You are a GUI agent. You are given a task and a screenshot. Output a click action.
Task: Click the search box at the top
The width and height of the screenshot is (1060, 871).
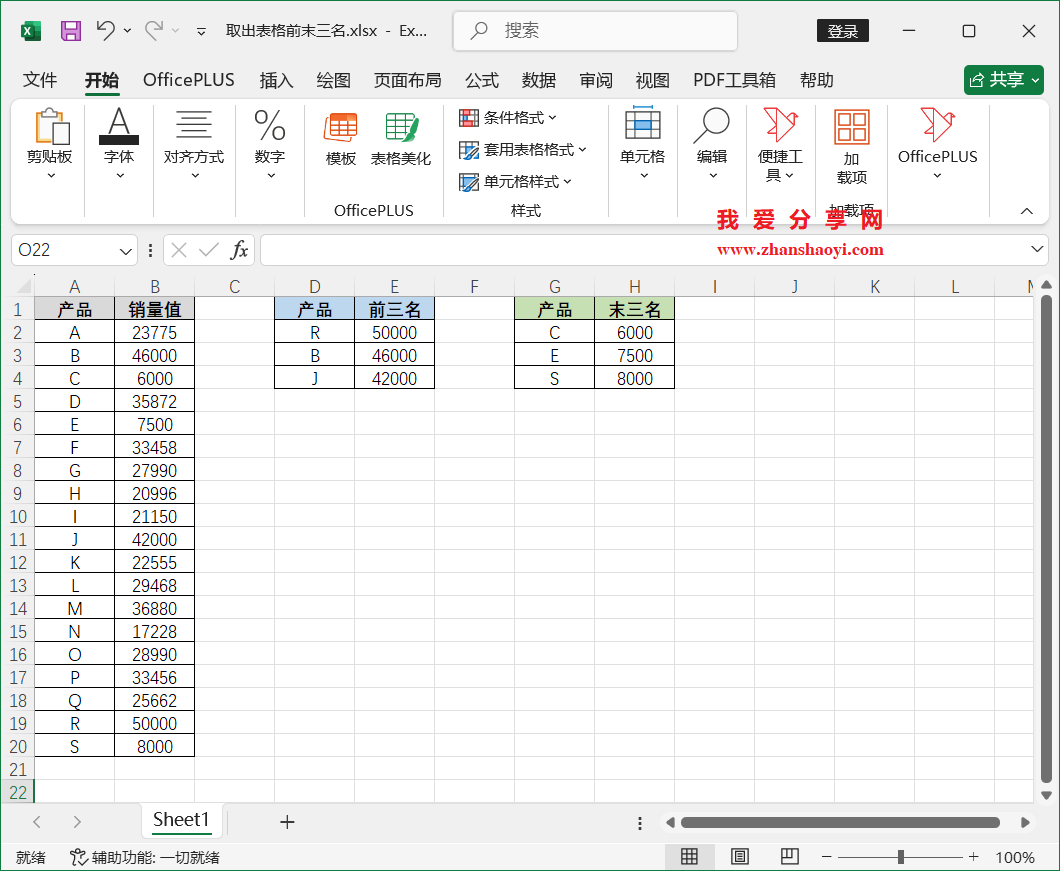pos(594,31)
